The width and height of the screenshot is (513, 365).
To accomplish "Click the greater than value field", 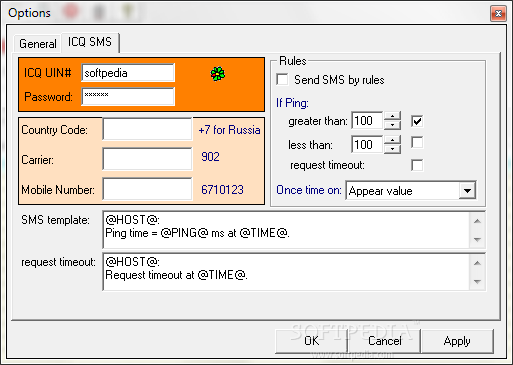I will point(367,121).
